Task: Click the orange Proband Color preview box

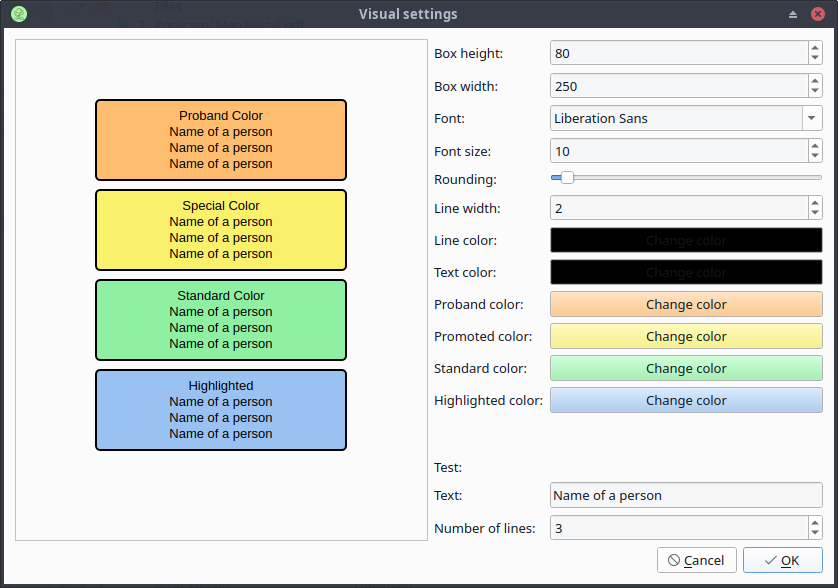Action: [x=220, y=140]
